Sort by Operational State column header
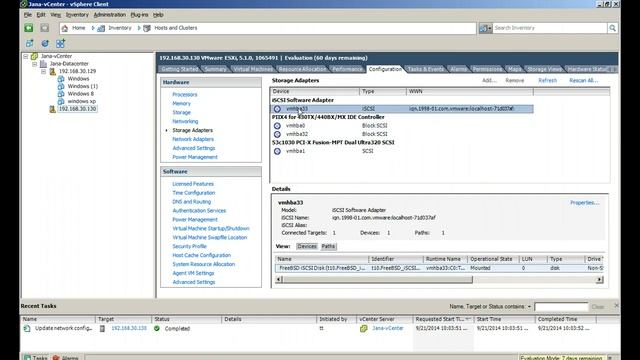Image resolution: width=640 pixels, height=360 pixels. click(493, 259)
